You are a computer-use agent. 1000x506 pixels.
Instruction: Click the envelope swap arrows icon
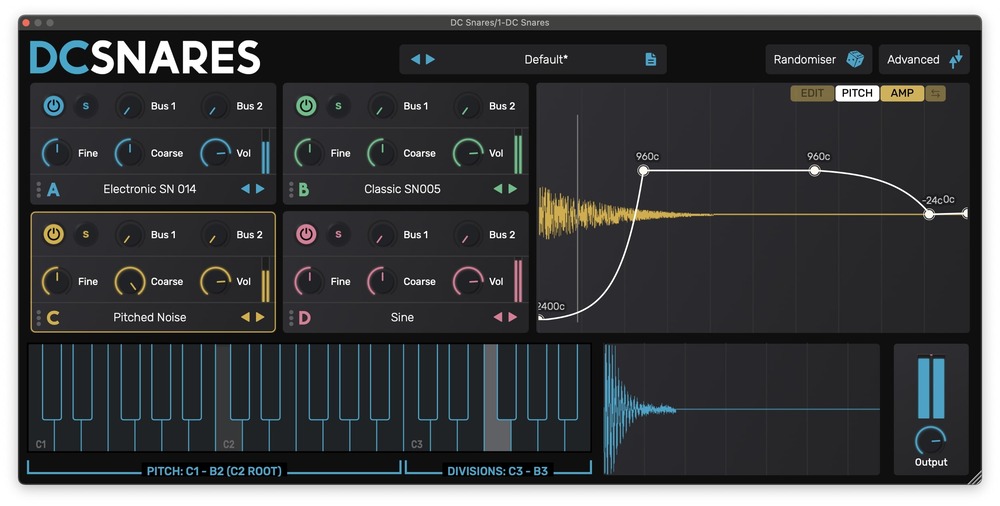(936, 93)
